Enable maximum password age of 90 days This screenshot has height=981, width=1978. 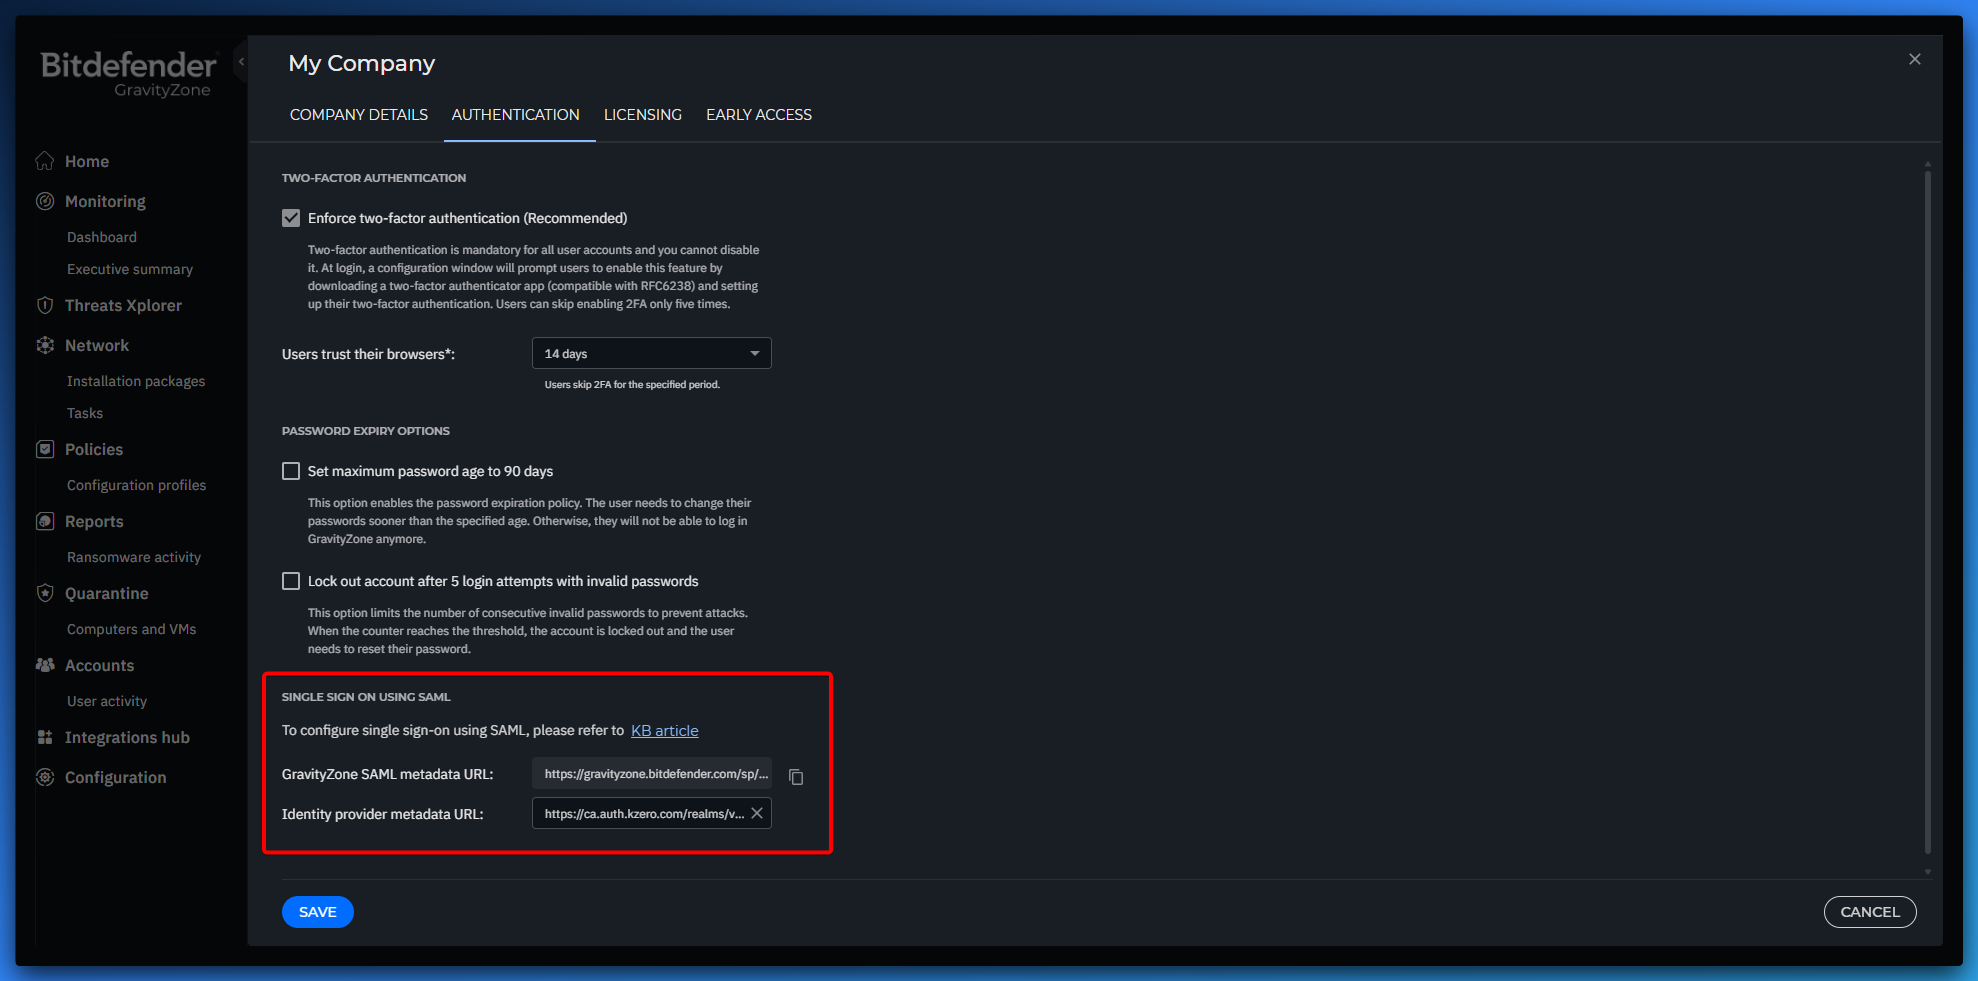pyautogui.click(x=291, y=471)
